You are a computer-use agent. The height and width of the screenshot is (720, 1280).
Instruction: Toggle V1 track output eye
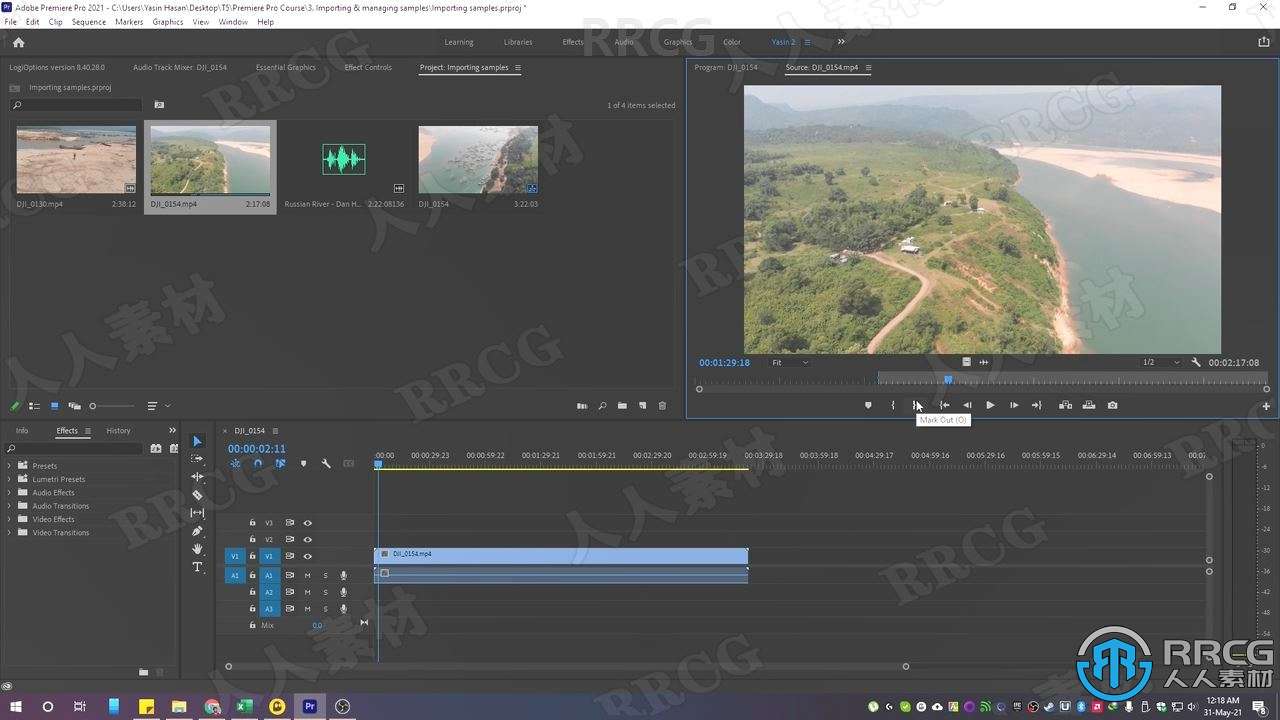[x=308, y=556]
